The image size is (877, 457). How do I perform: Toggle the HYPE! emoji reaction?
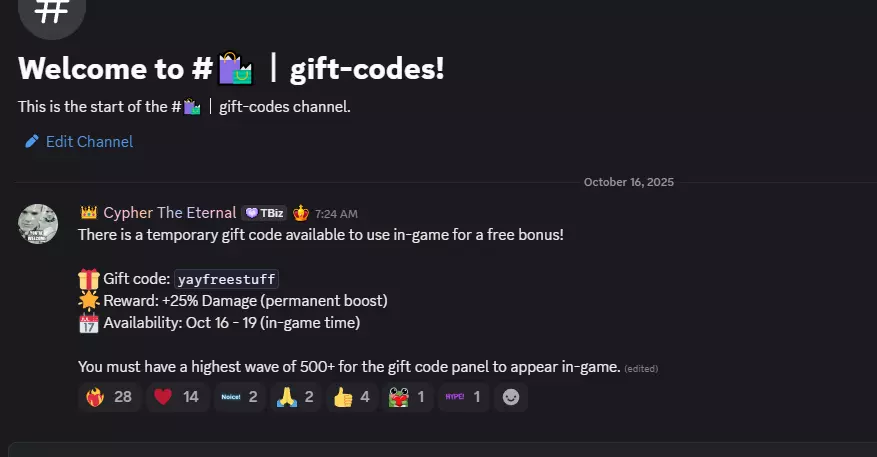click(x=463, y=397)
